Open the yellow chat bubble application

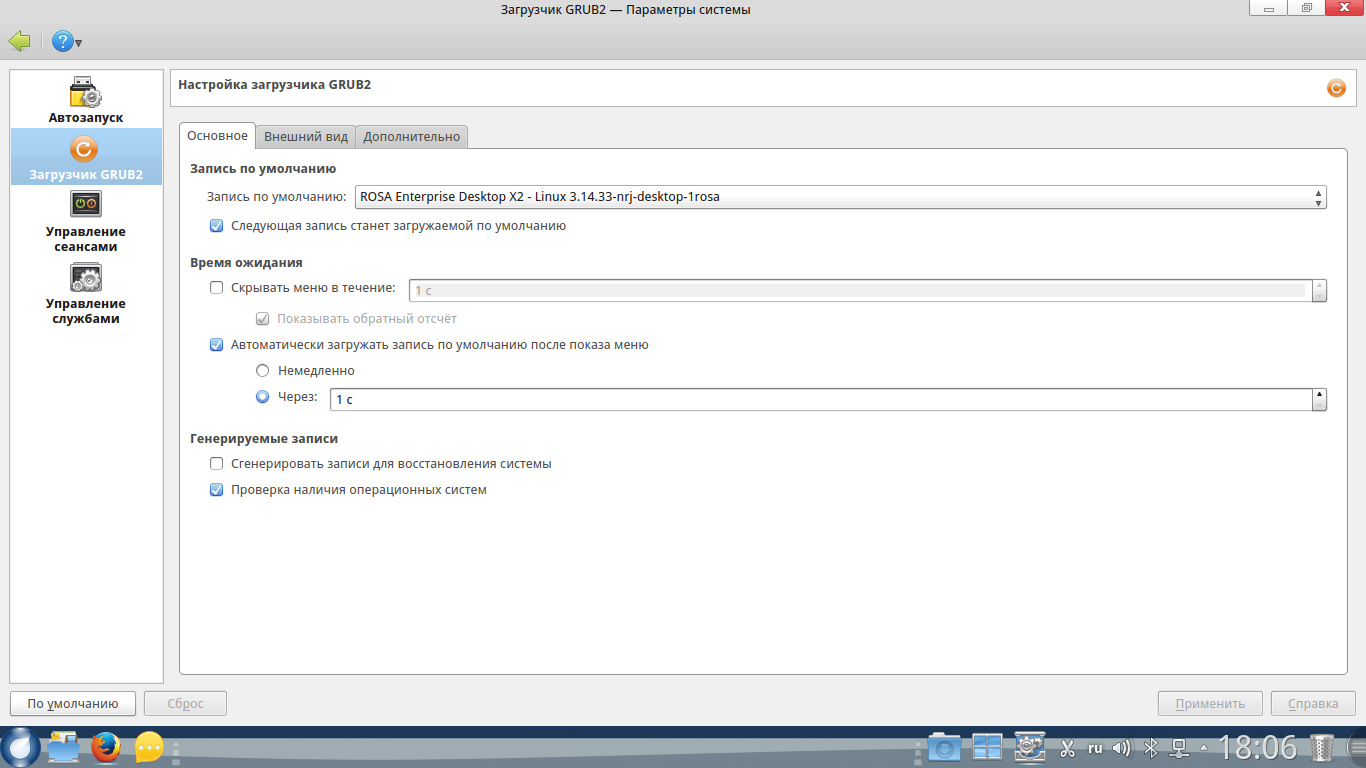tap(149, 747)
